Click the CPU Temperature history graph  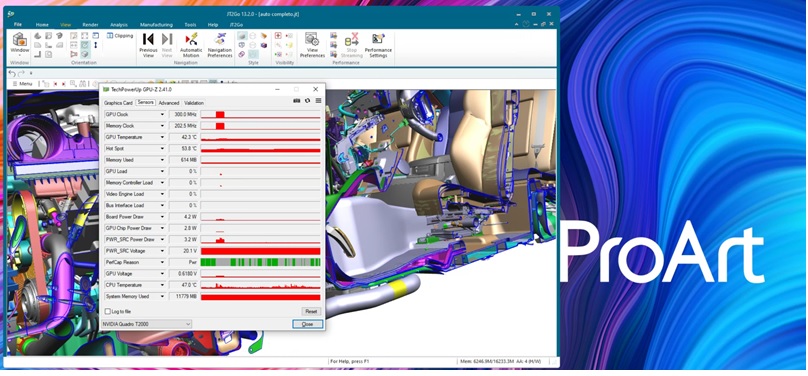(260, 285)
